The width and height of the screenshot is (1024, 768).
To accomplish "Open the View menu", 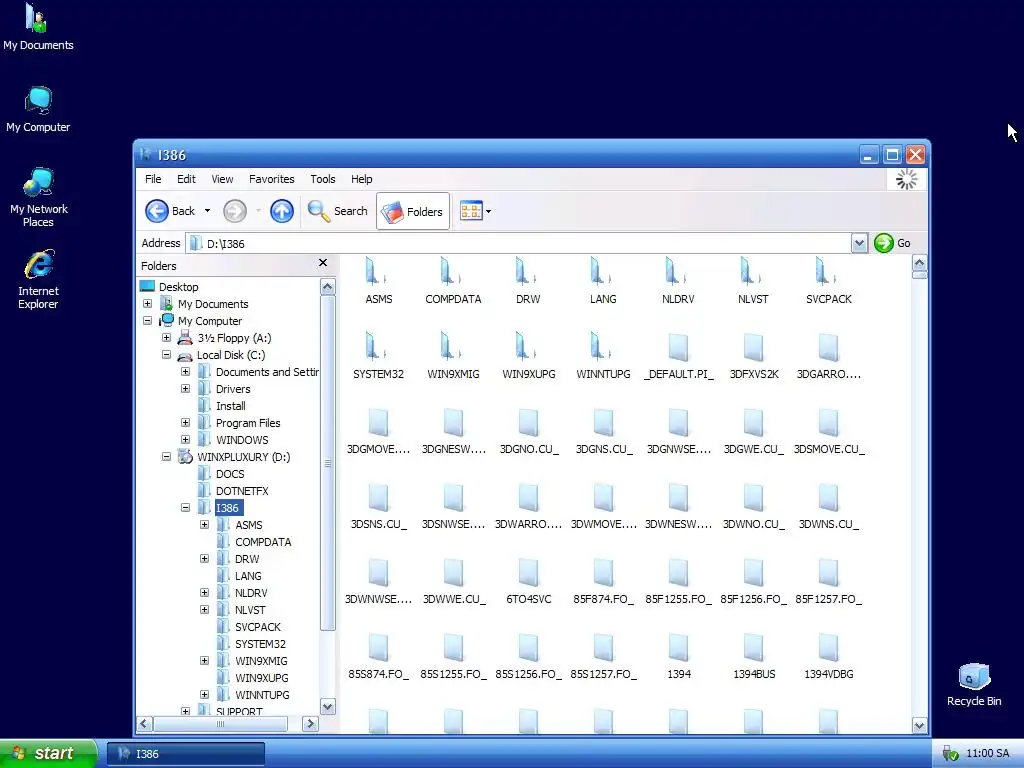I will (222, 179).
